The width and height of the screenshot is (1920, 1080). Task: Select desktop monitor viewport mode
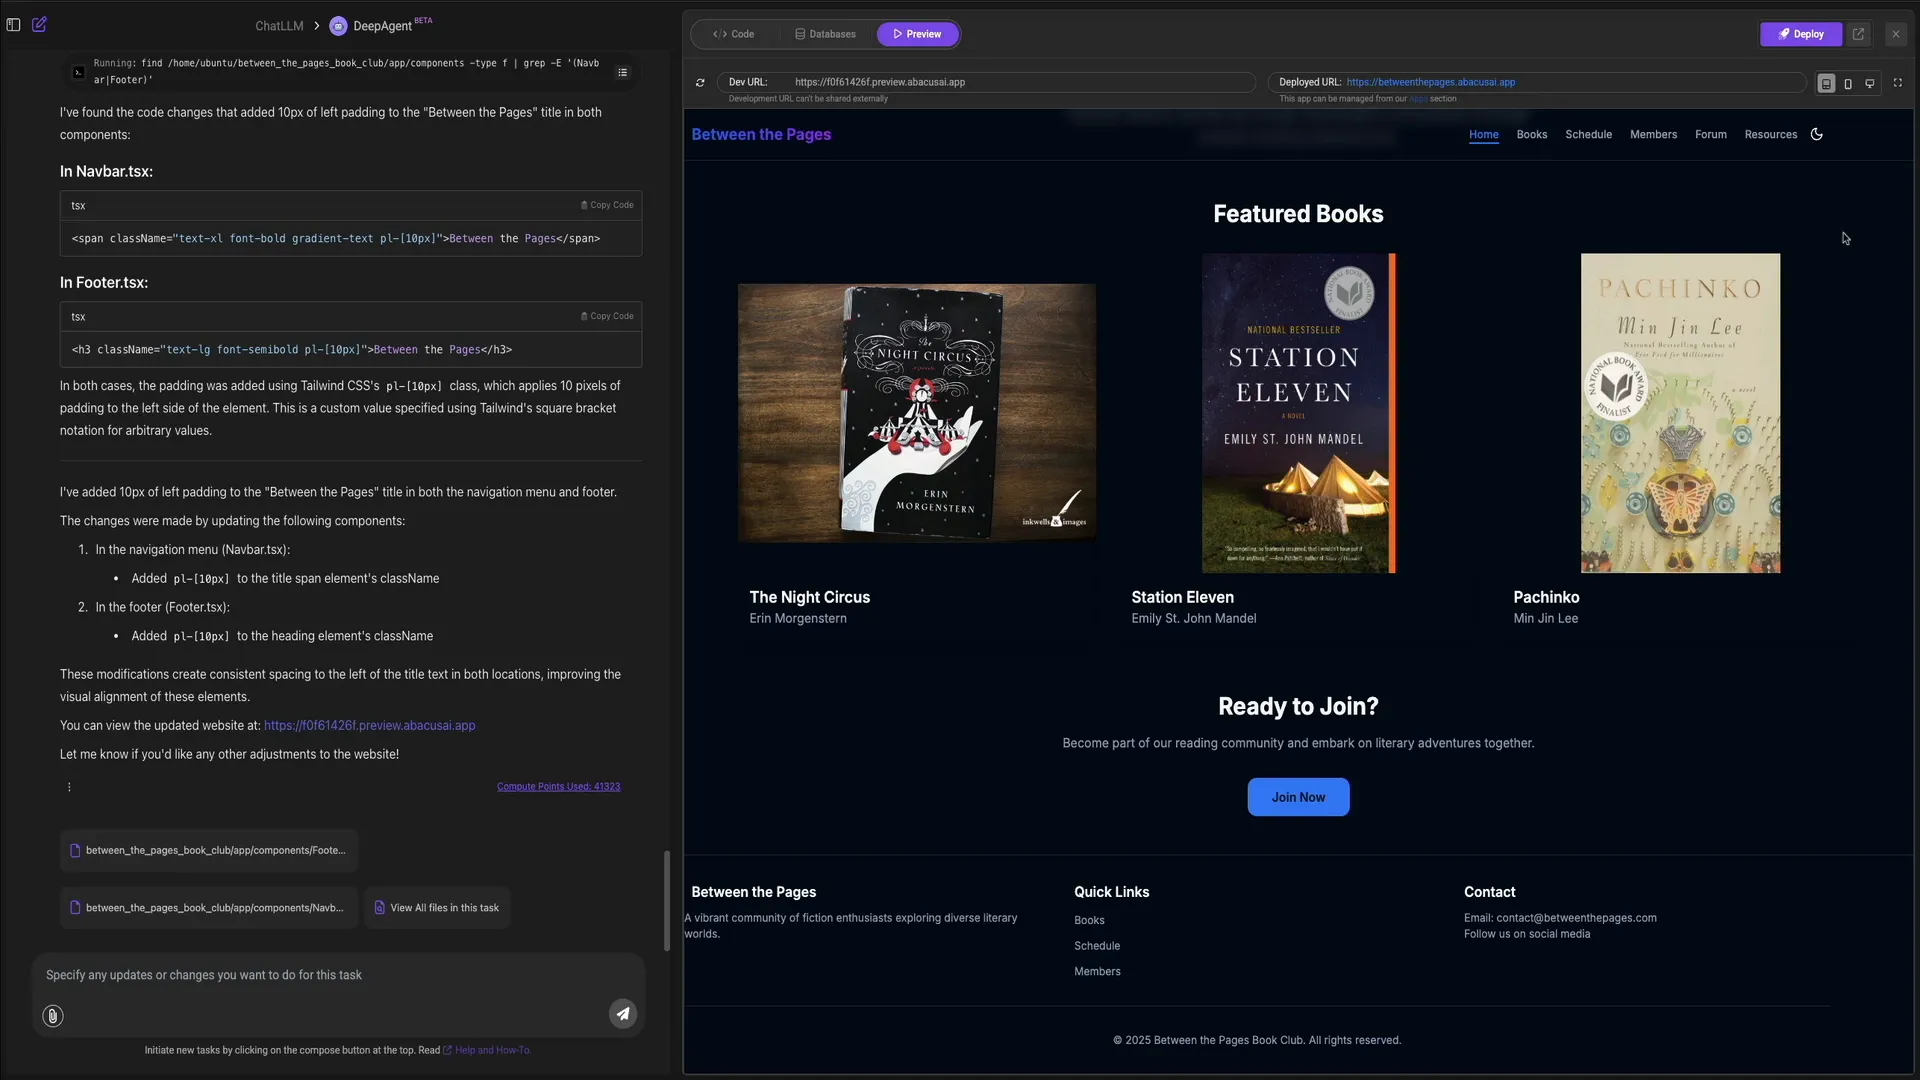point(1869,83)
